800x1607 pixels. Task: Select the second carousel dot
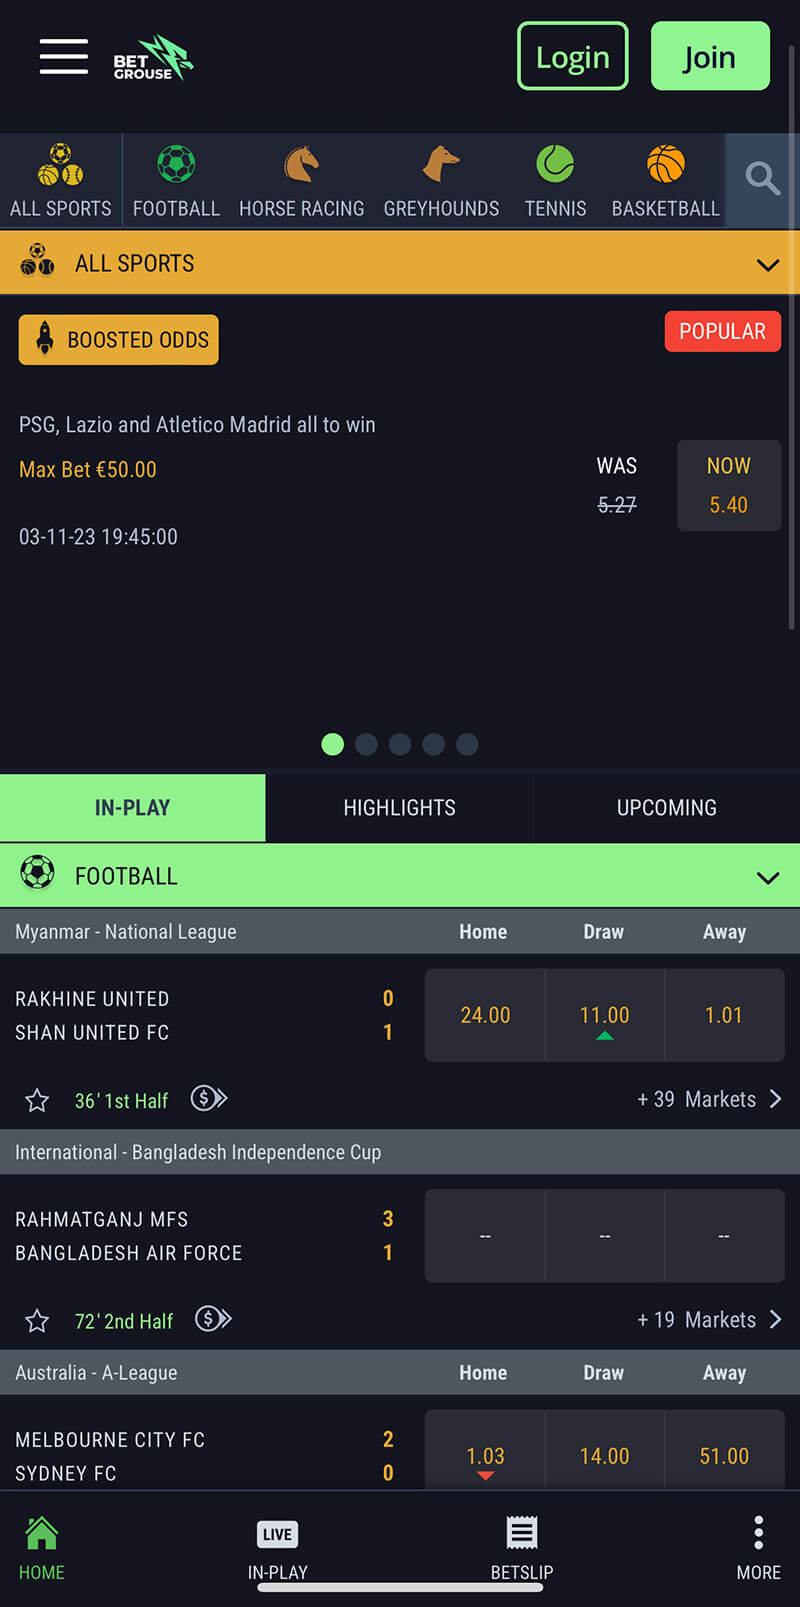[366, 744]
